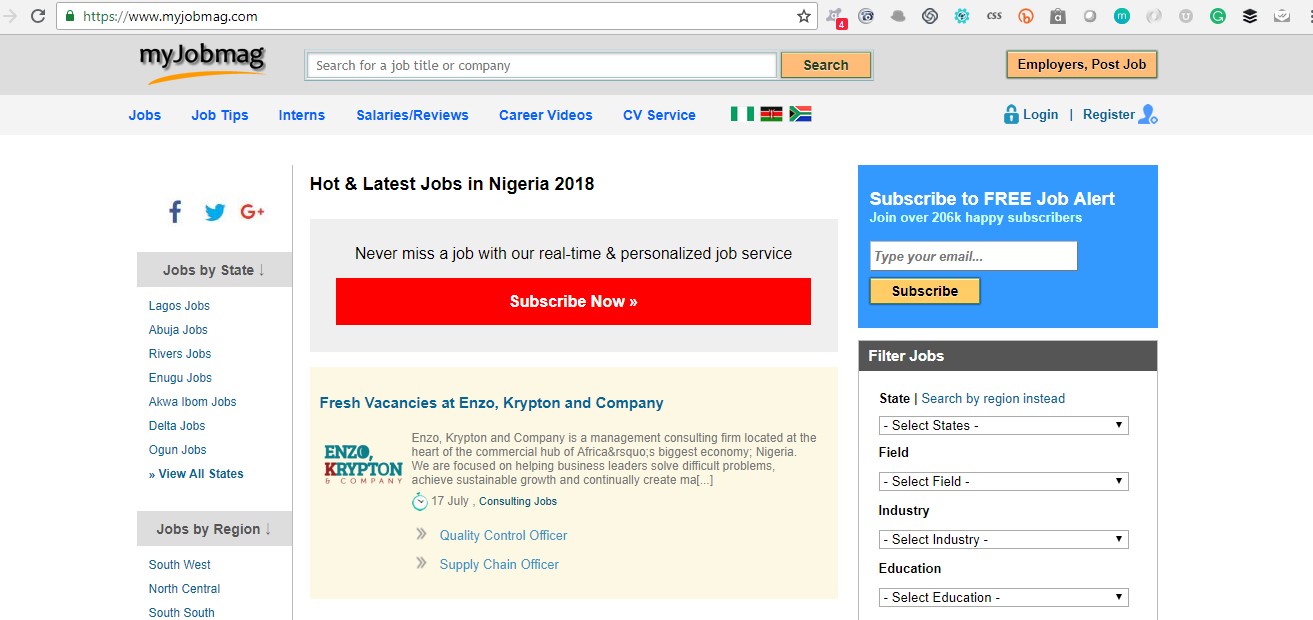Click the browser address bar URL
The width and height of the screenshot is (1313, 620).
[170, 16]
